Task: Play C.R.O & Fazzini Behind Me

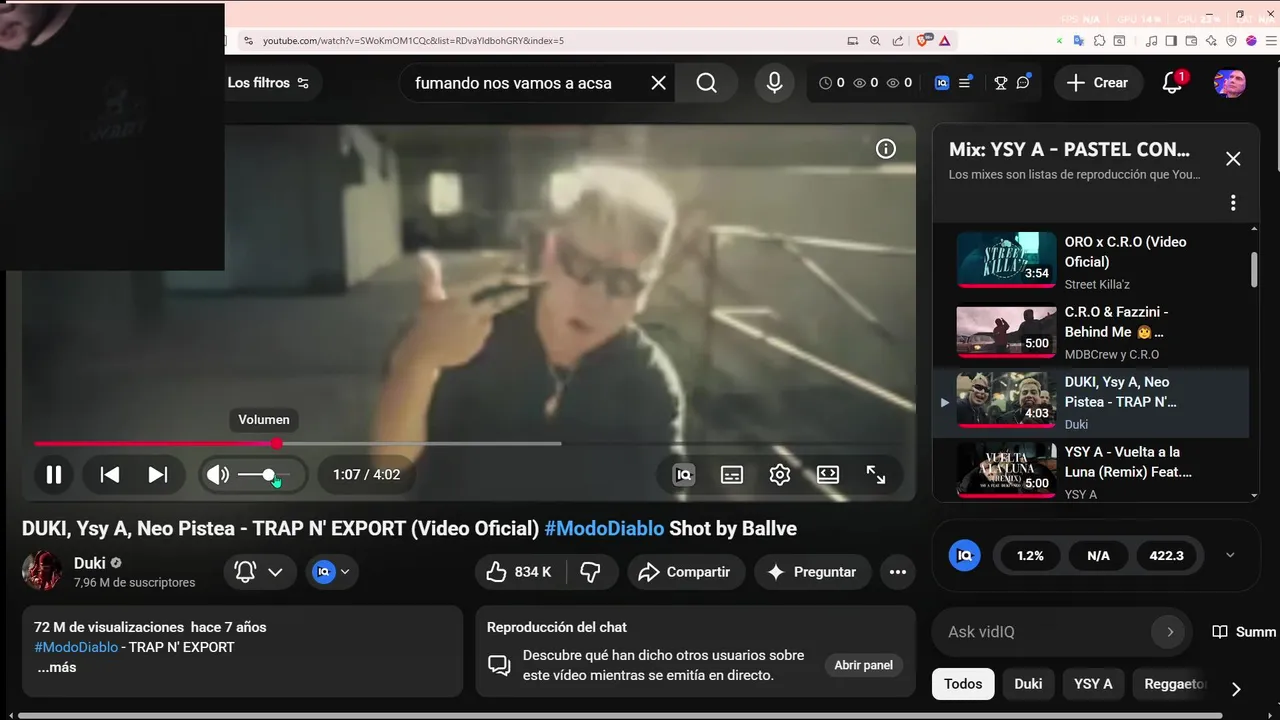Action: (x=1090, y=332)
